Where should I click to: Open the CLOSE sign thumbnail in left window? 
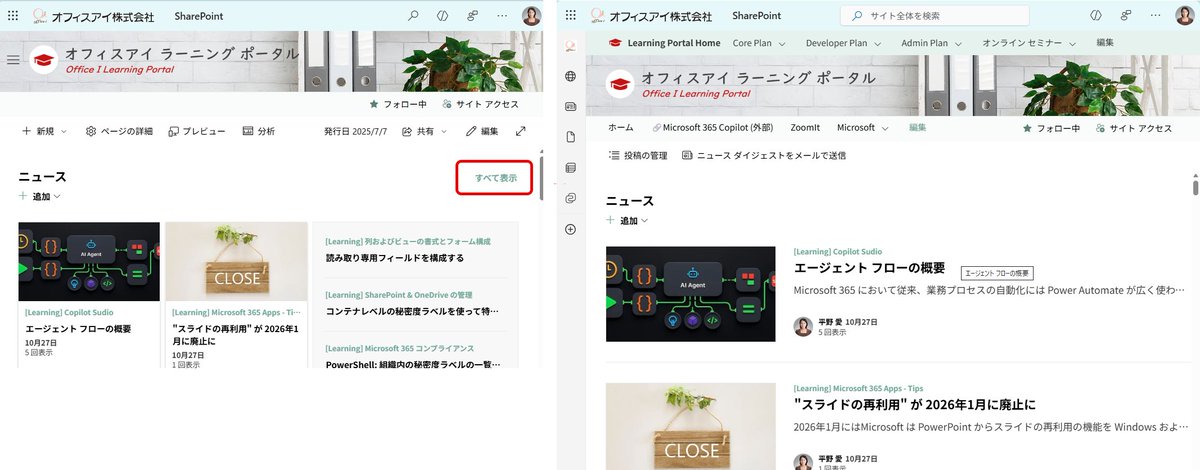[236, 261]
